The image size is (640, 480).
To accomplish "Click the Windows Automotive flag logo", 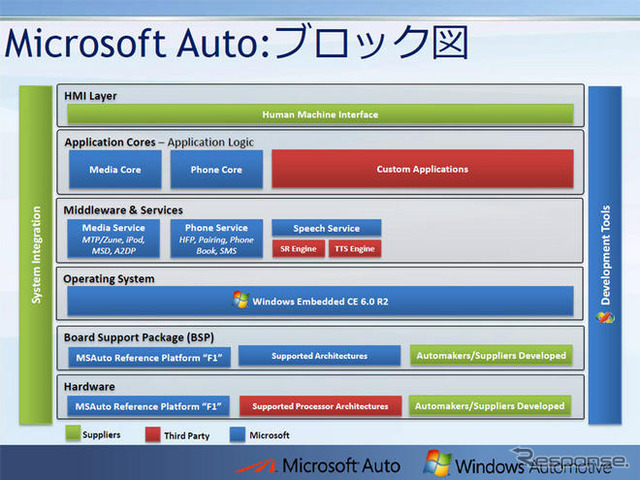I will 438,463.
